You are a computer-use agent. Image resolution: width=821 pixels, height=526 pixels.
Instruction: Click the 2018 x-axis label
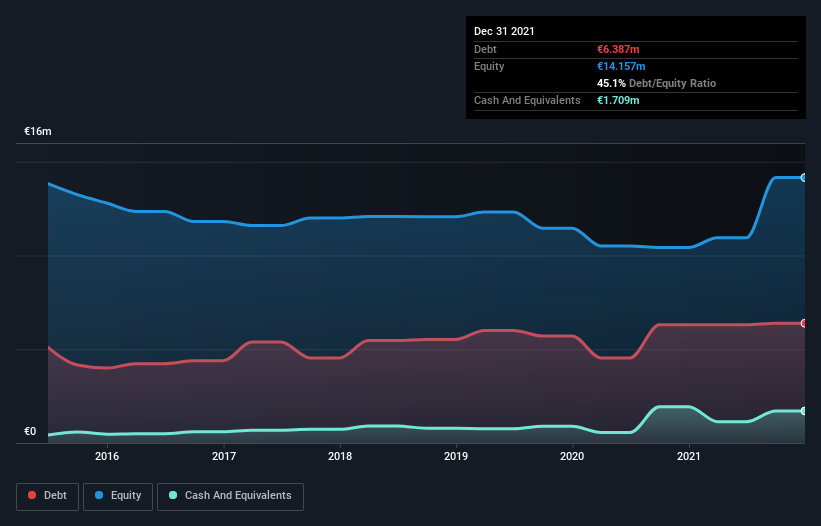(x=340, y=456)
